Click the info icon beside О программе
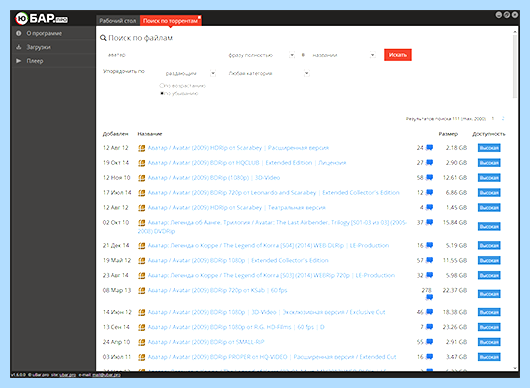 click(x=19, y=33)
